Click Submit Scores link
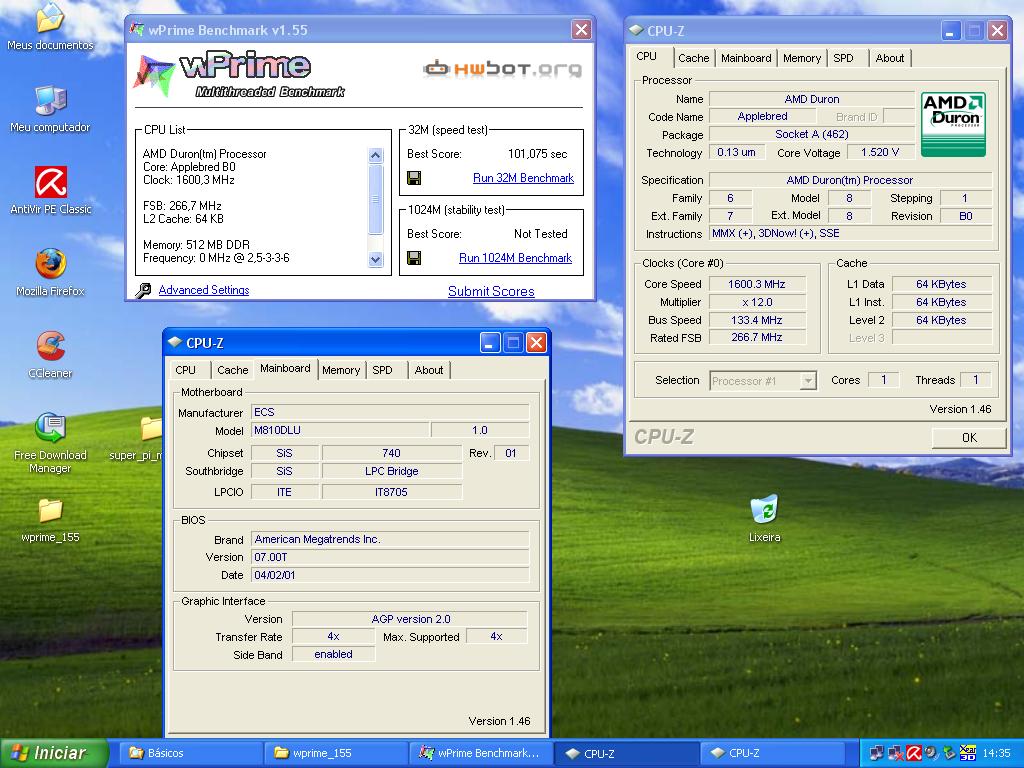The width and height of the screenshot is (1024, 768). click(x=491, y=291)
